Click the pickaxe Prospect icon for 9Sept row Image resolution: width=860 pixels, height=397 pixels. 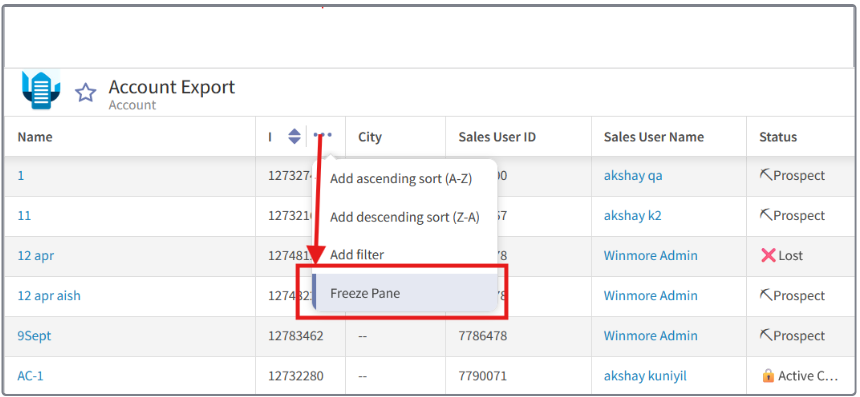pyautogui.click(x=766, y=335)
